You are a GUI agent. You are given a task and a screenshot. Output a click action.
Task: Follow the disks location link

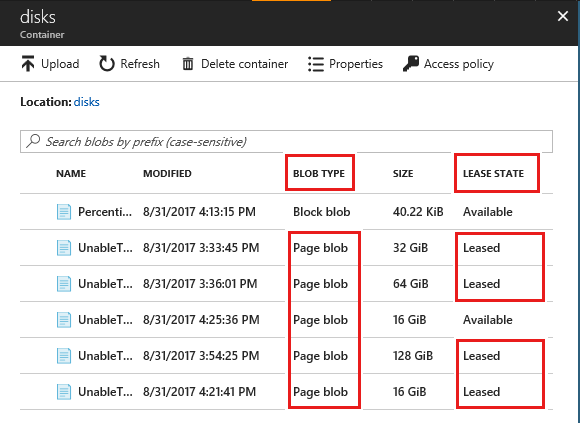(87, 102)
